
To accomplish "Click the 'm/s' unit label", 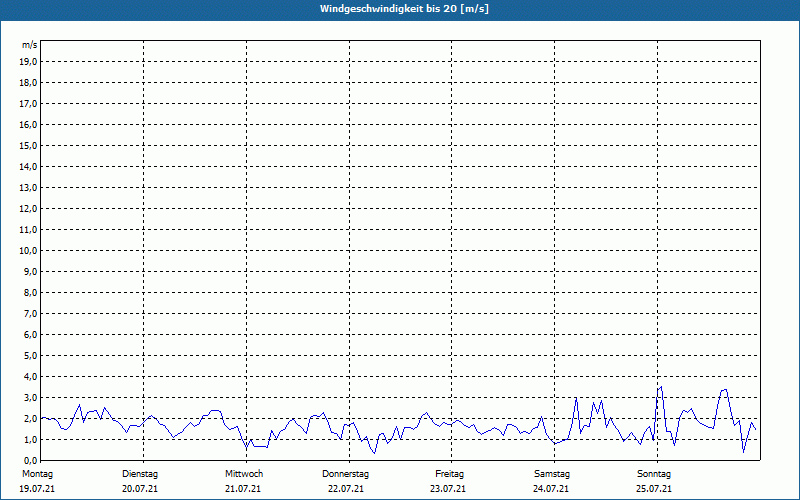I will [30, 45].
